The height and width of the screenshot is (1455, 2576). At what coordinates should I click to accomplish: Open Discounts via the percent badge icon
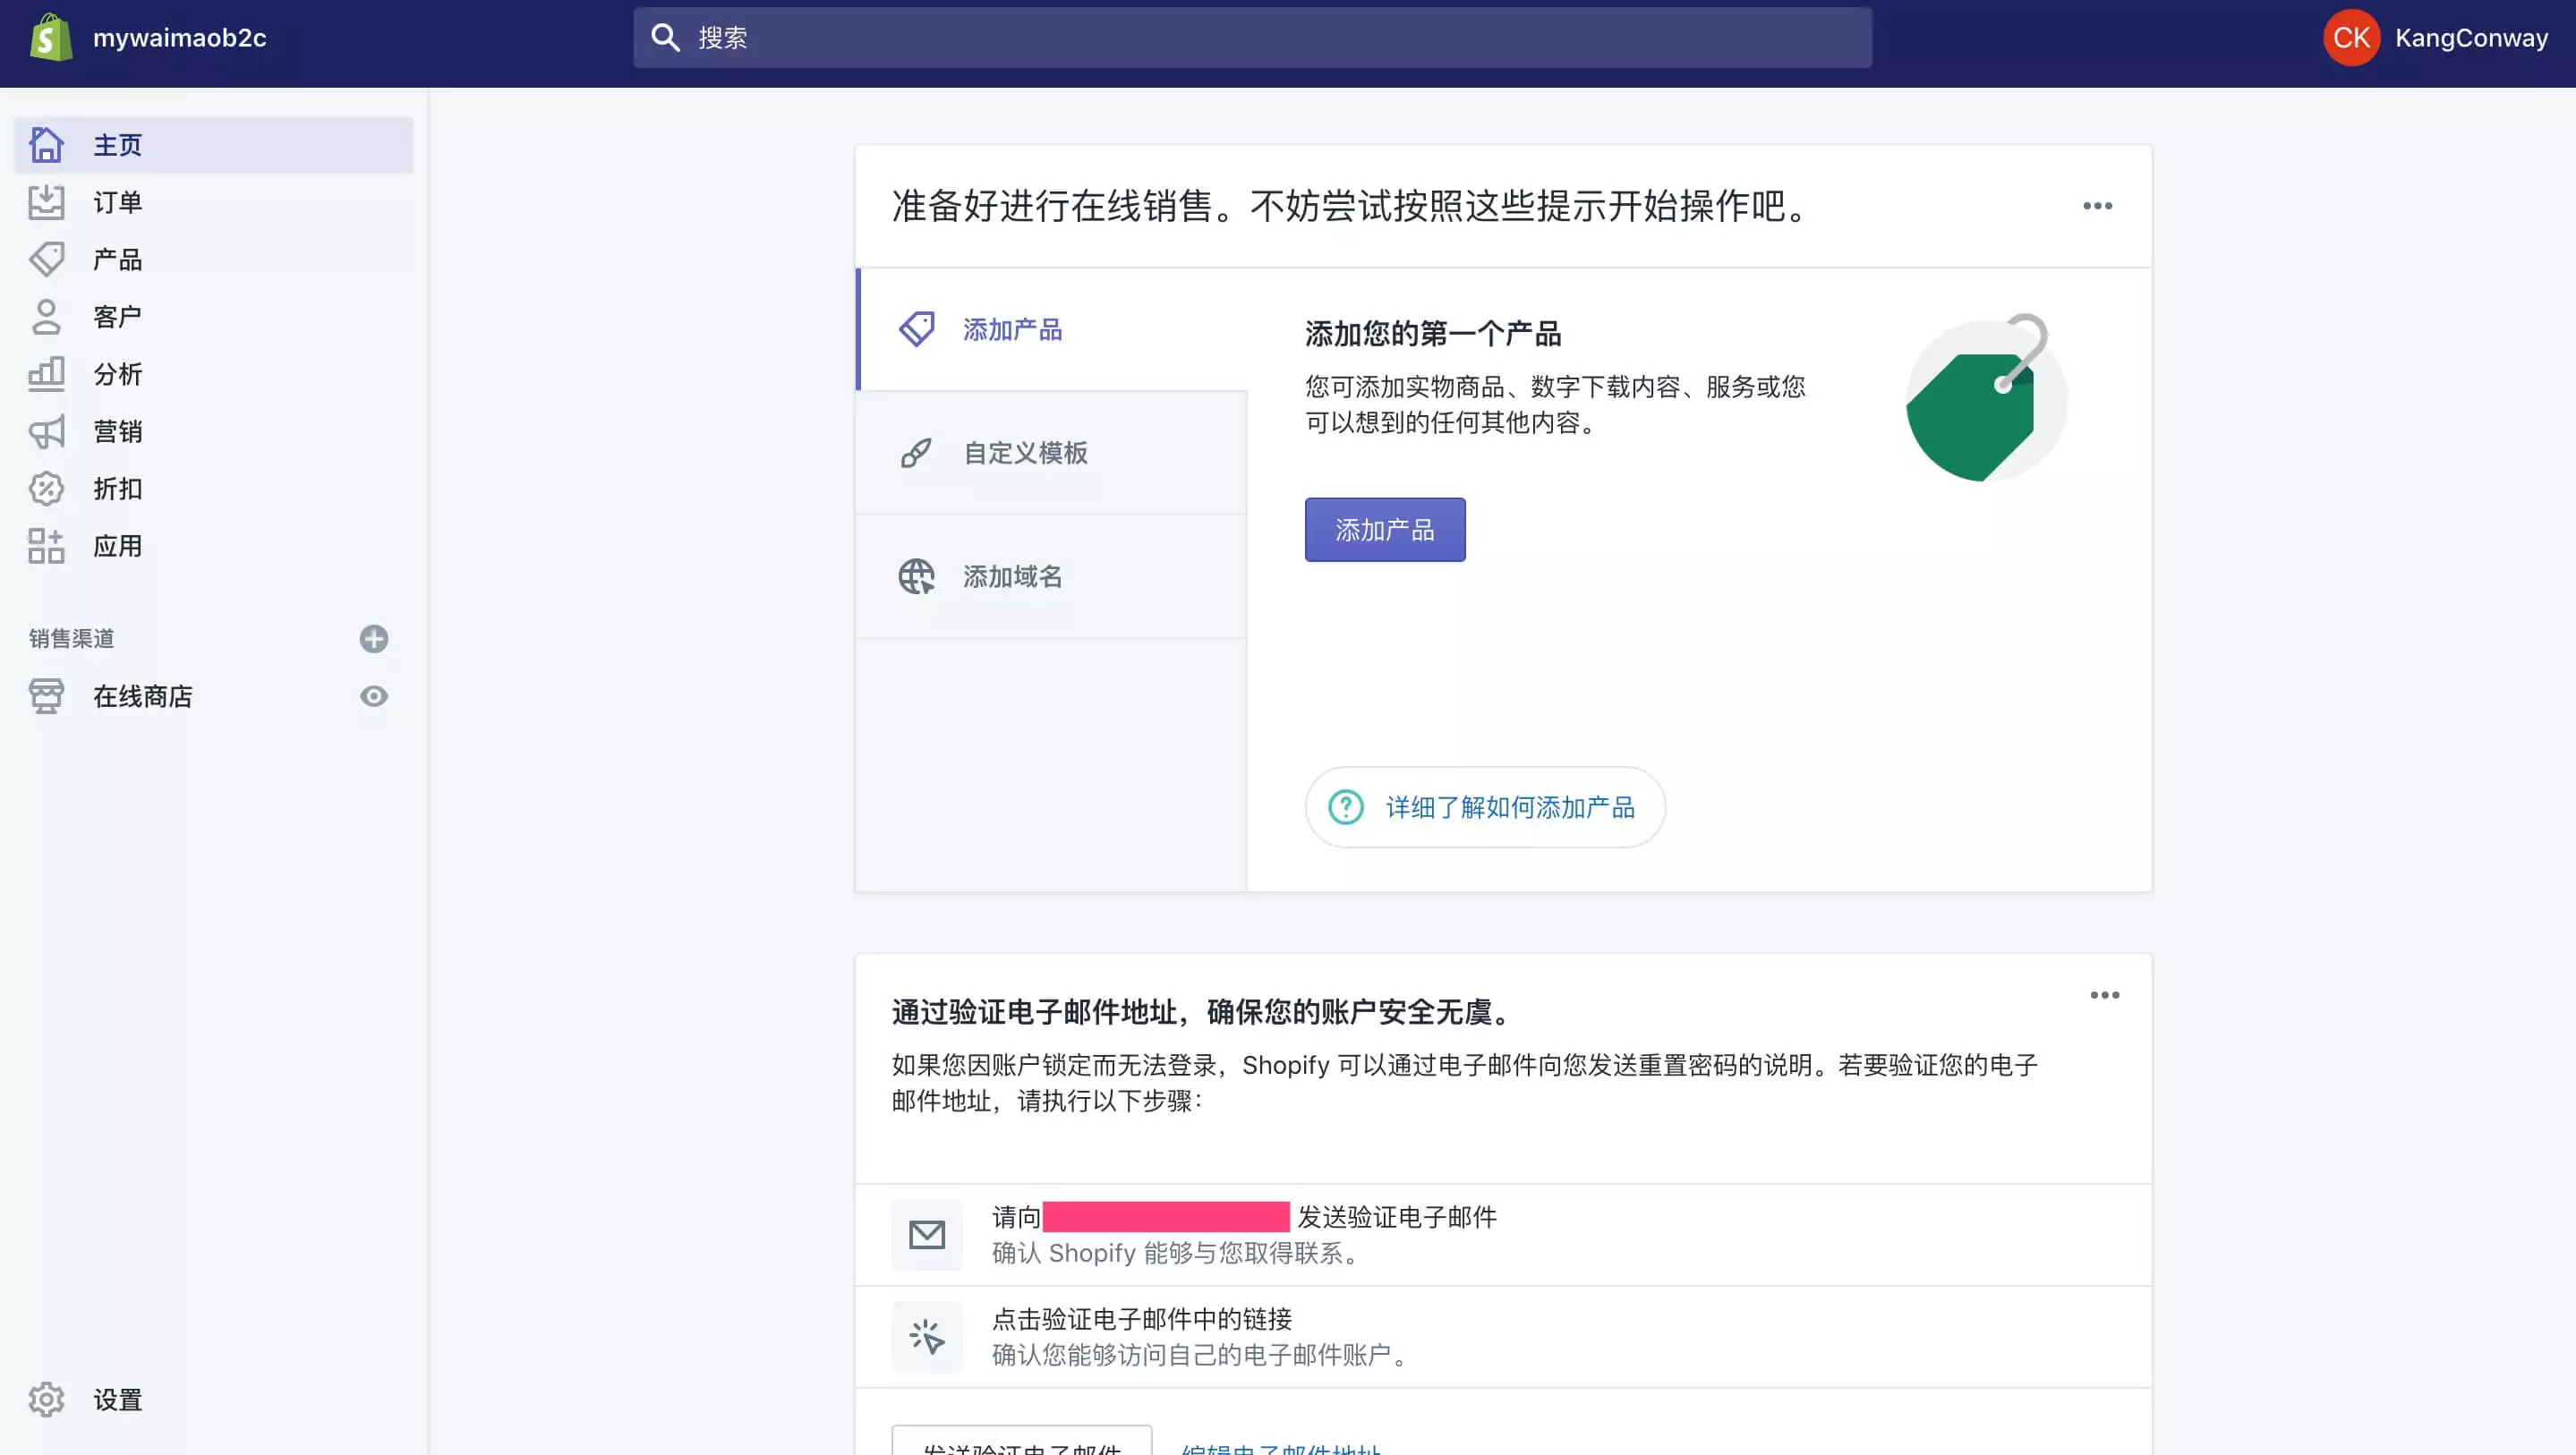[x=46, y=489]
